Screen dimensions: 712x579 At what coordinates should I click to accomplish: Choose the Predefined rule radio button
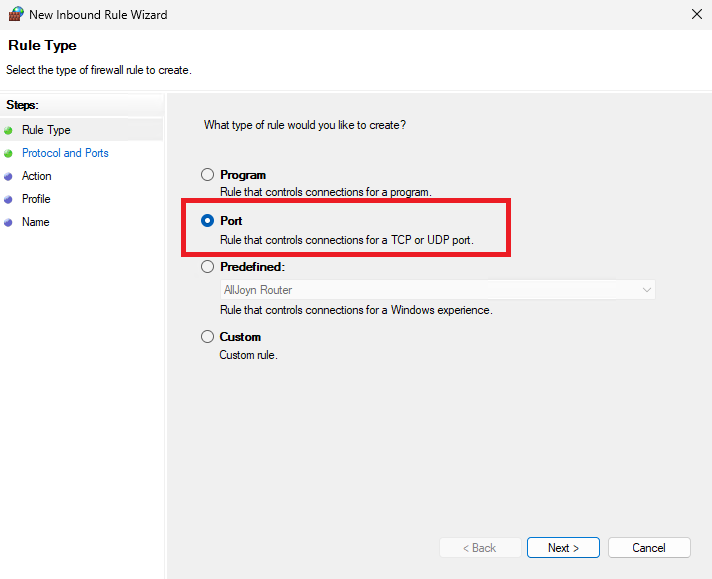pos(208,267)
